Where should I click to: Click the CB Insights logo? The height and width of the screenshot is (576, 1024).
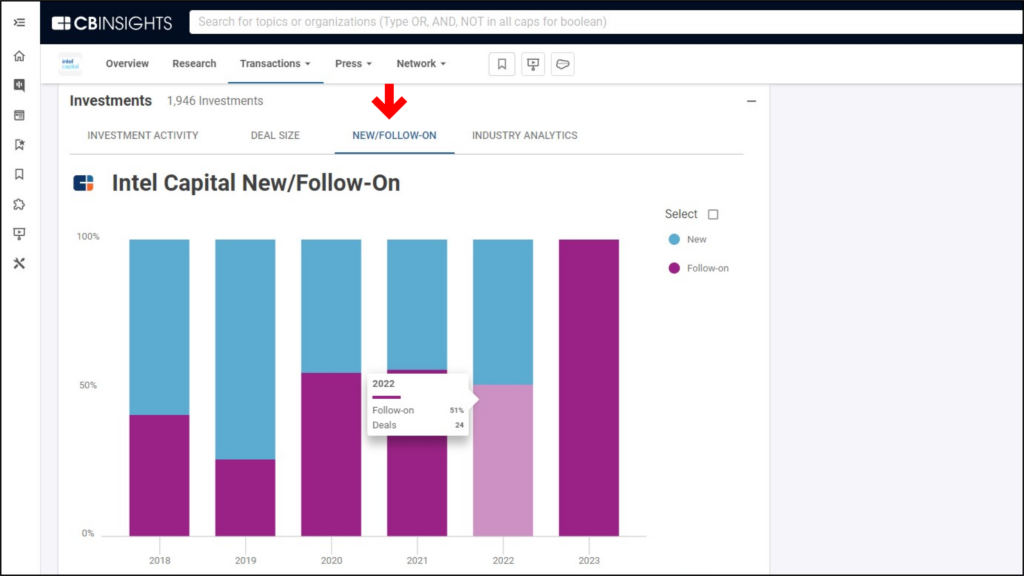[x=112, y=24]
